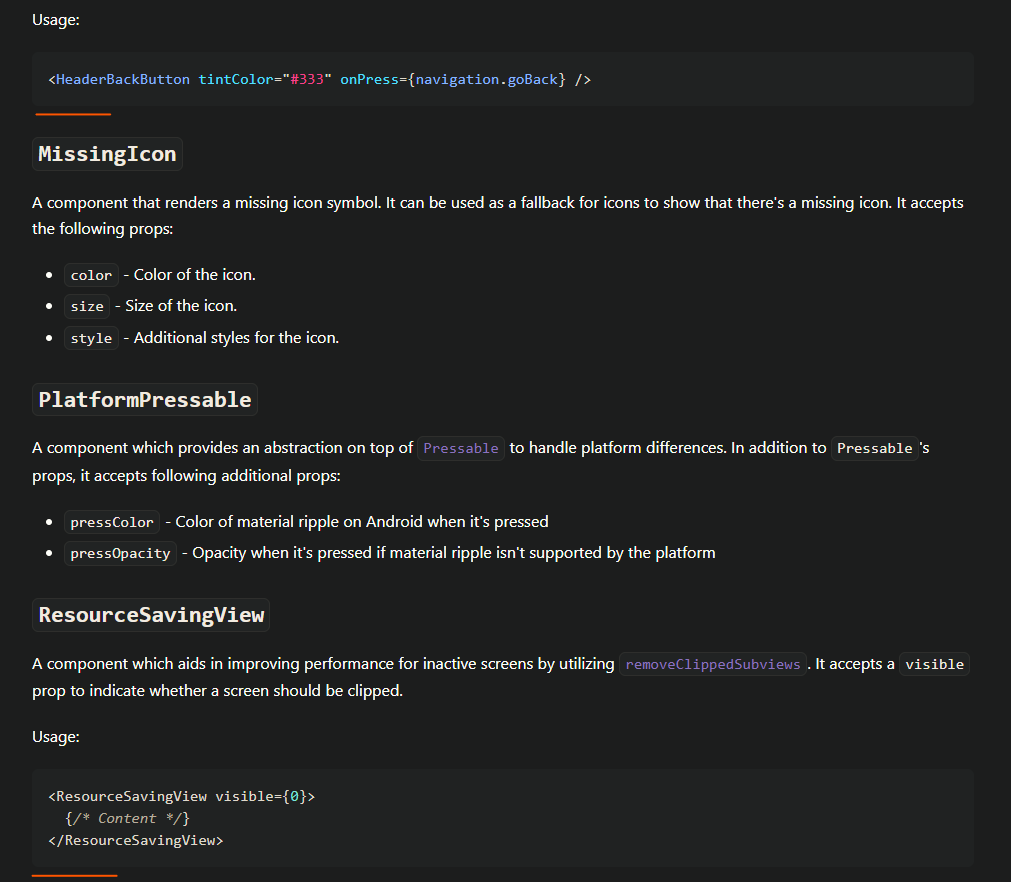Click the "Usage:" label above ResourceSavingView code

[56, 737]
